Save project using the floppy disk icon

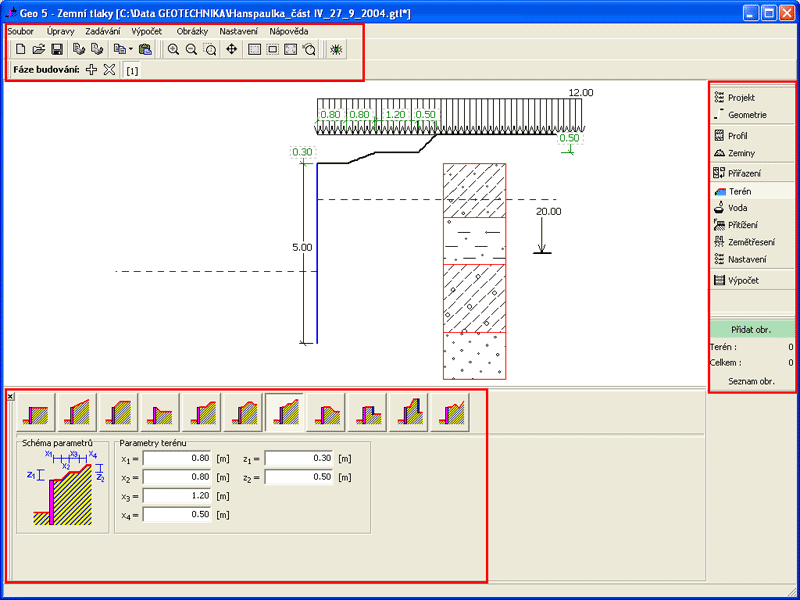click(56, 49)
